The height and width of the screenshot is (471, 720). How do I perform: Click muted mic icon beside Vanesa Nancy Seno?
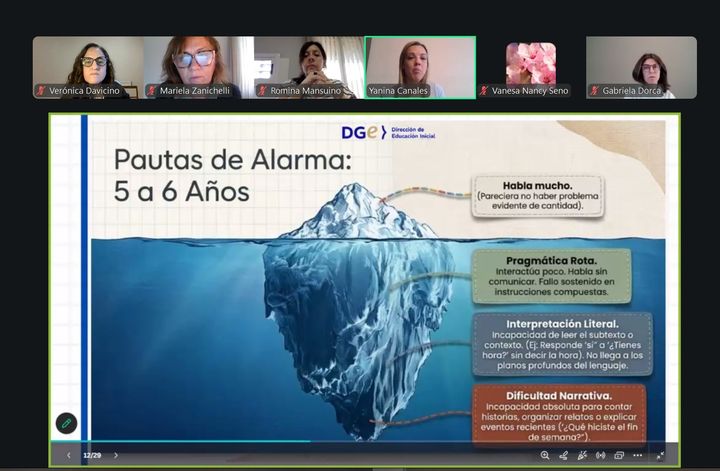click(x=484, y=90)
